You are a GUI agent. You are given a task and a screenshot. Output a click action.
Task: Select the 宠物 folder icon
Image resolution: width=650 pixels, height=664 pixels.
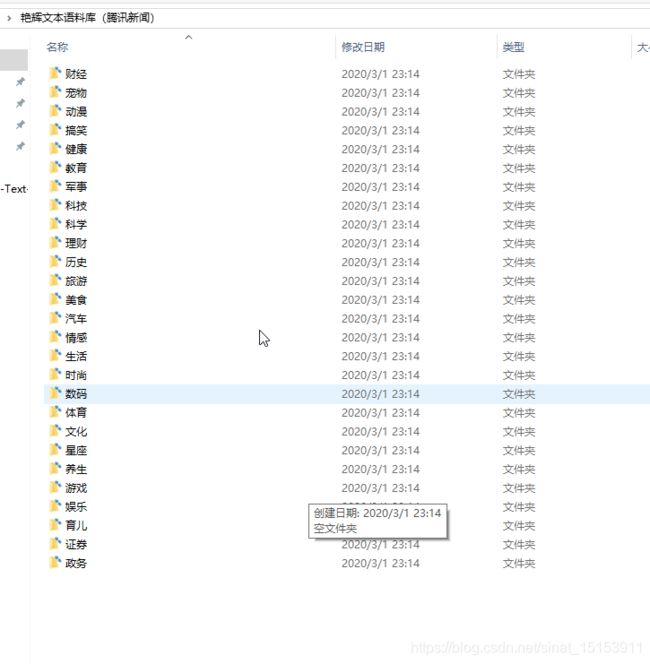tap(55, 92)
